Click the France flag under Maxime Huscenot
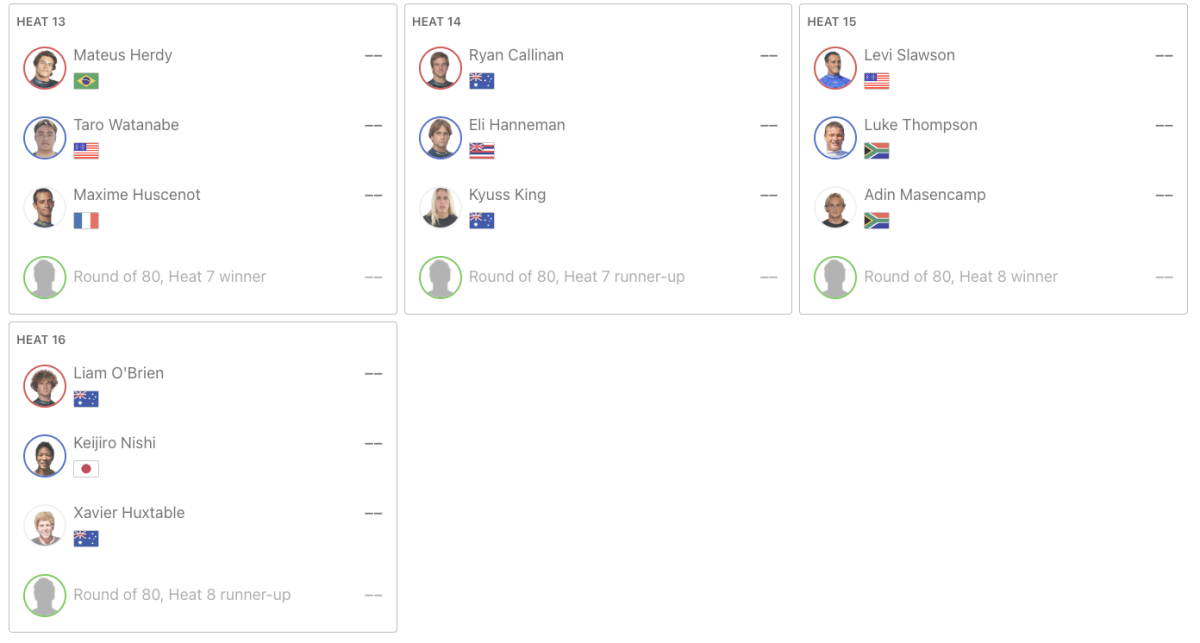1200x643 pixels. [x=86, y=221]
